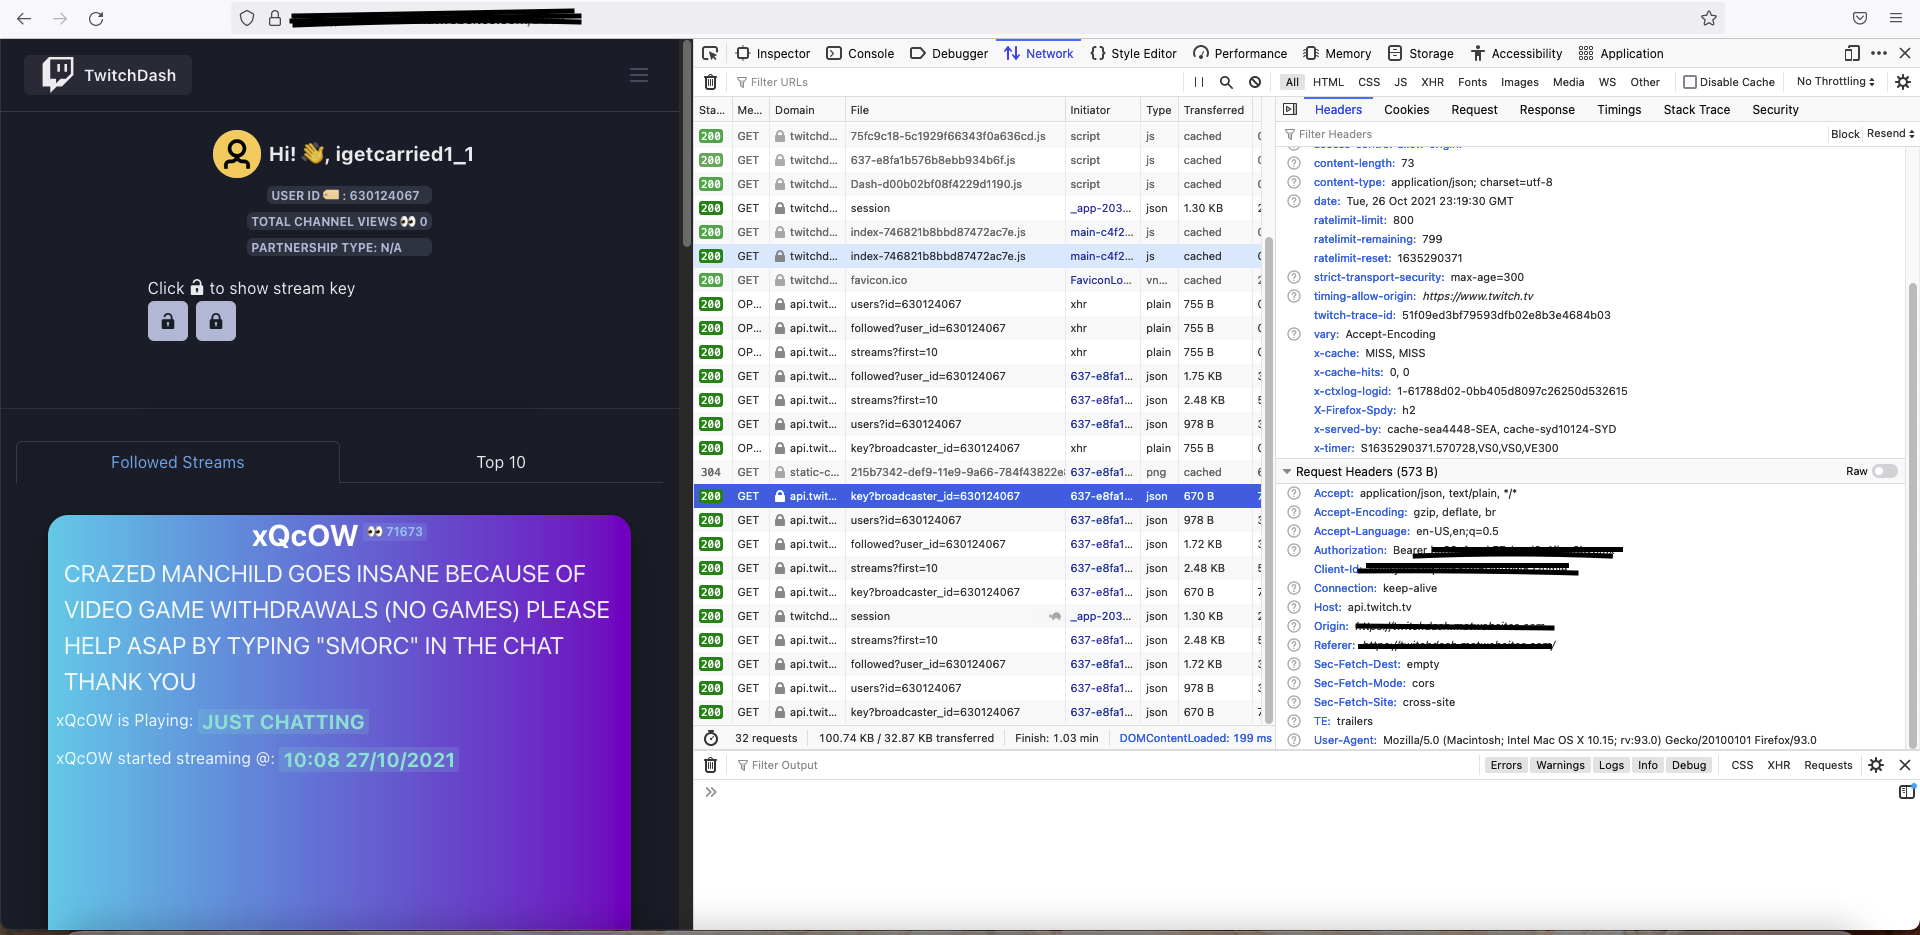Focus the Filter Headers input field

(x=1553, y=134)
